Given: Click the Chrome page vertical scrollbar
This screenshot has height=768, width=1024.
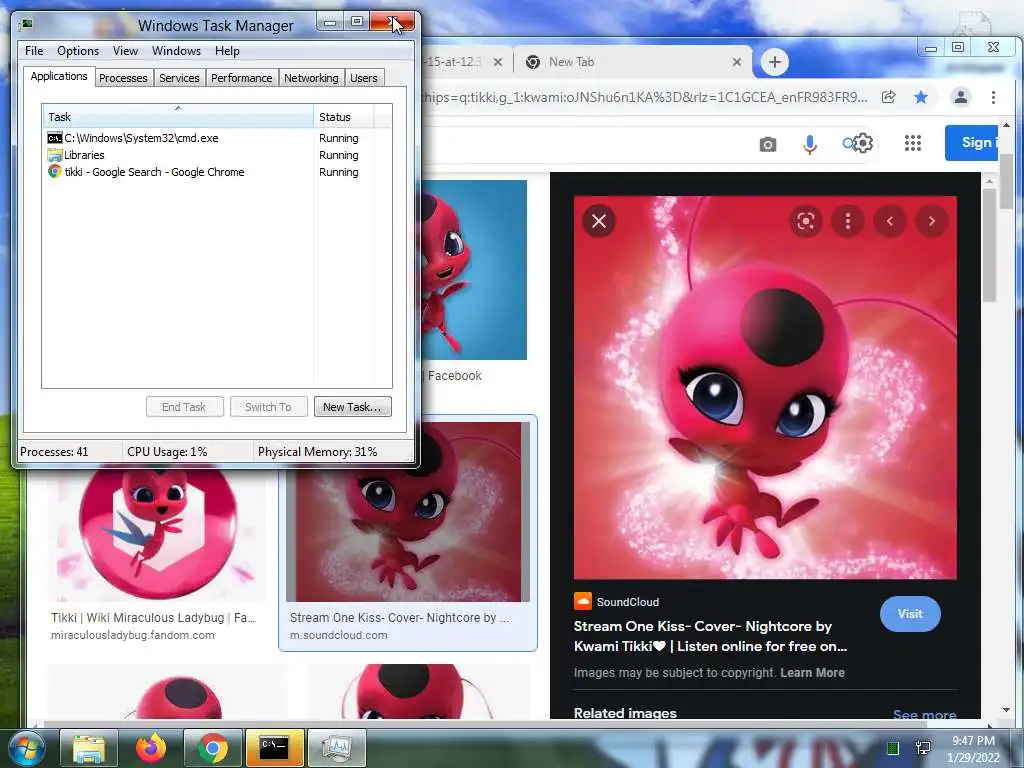Looking at the screenshot, I should pyautogui.click(x=1006, y=183).
